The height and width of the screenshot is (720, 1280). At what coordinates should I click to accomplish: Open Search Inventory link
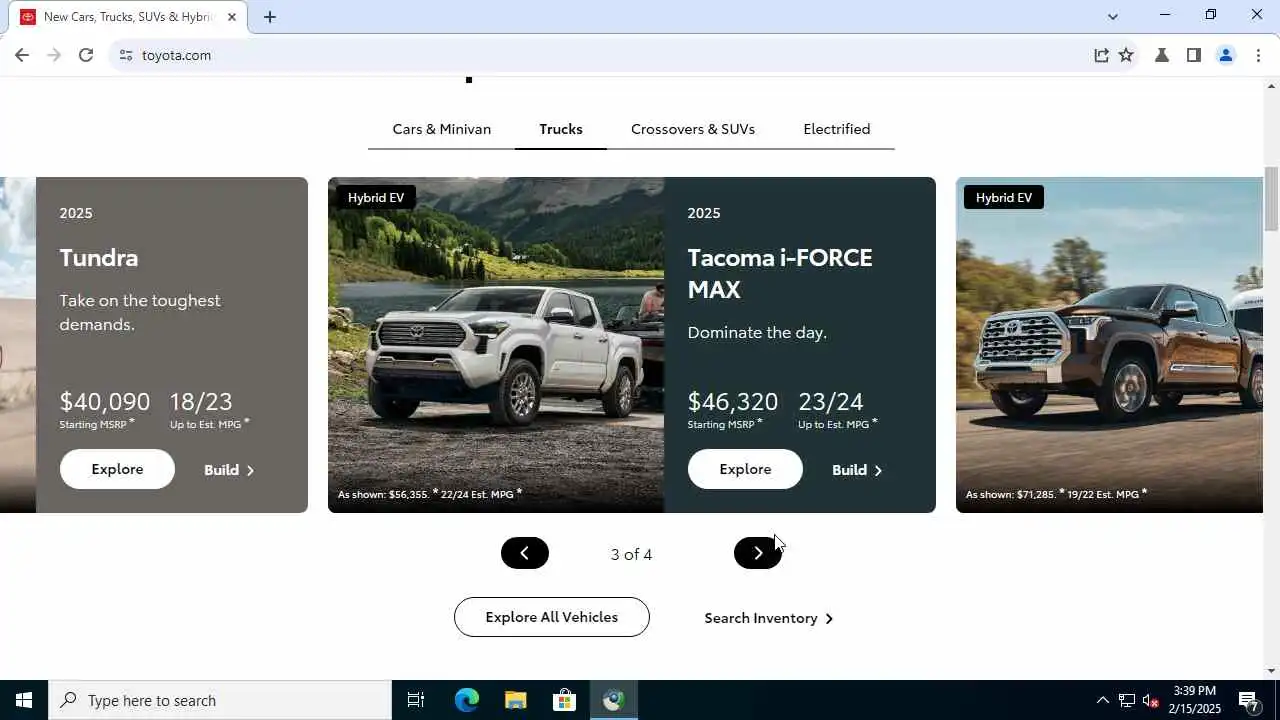tap(768, 618)
